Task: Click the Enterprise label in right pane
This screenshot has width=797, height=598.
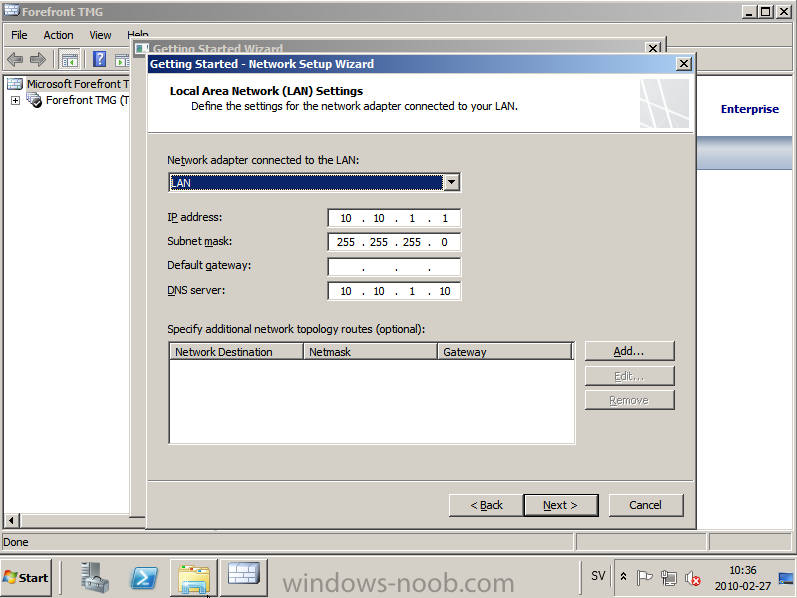Action: click(750, 109)
